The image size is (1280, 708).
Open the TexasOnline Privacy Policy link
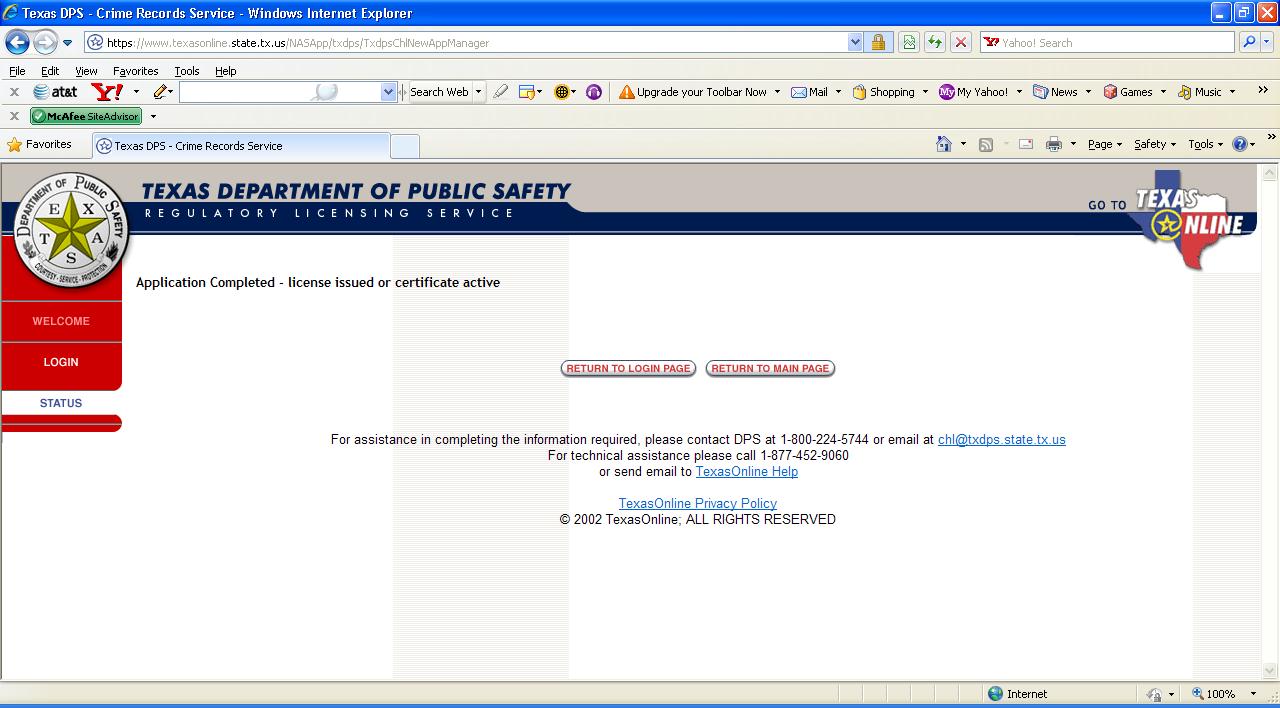tap(697, 504)
